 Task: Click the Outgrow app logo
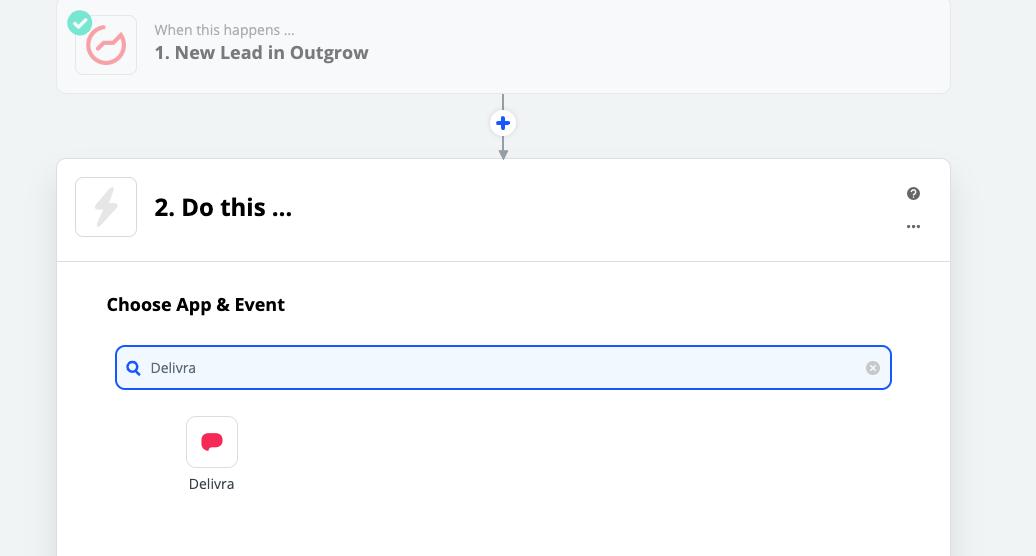[x=106, y=45]
